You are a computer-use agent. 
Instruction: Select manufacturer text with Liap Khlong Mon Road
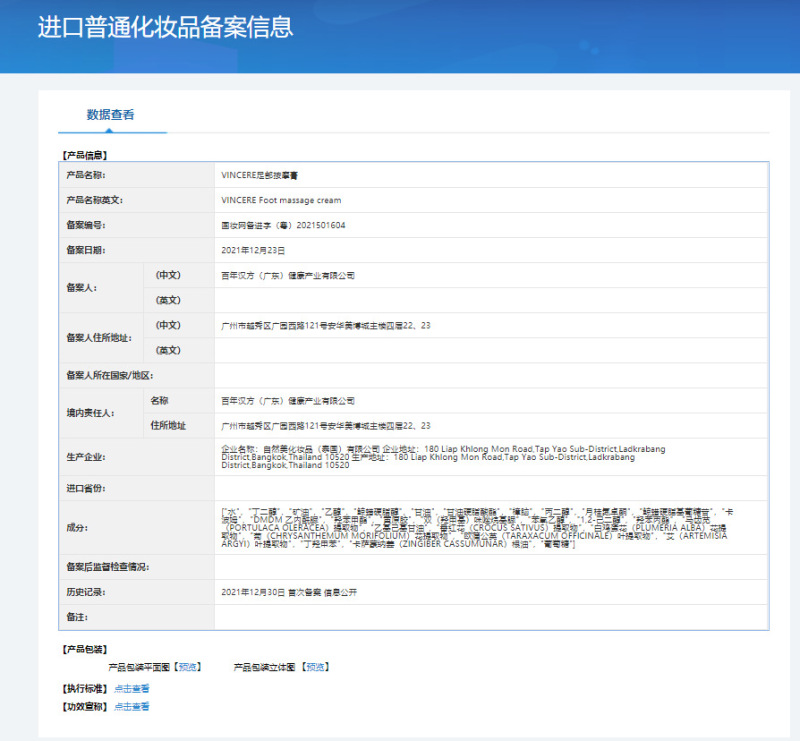[x=443, y=457]
